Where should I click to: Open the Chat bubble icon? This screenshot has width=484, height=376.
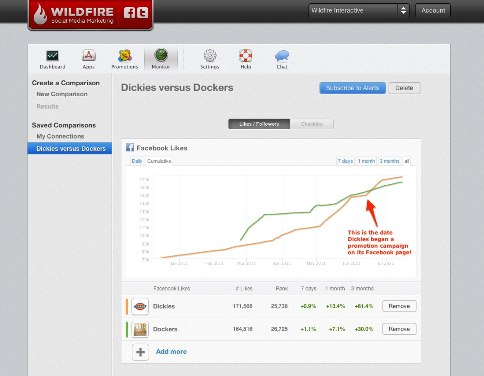click(282, 56)
